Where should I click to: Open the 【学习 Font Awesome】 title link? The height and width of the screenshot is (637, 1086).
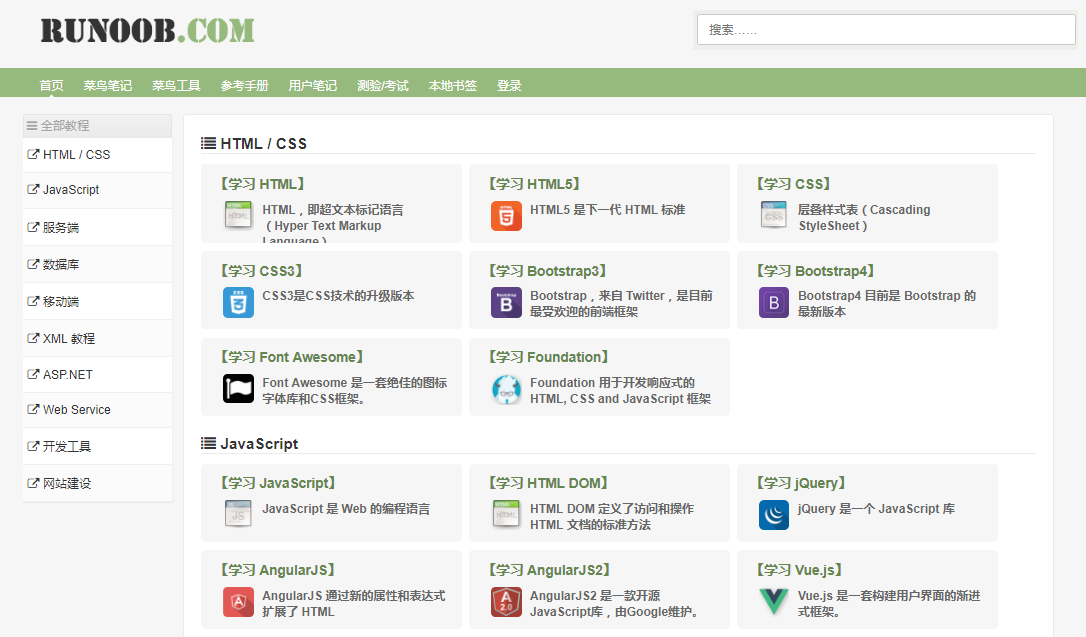tap(292, 357)
